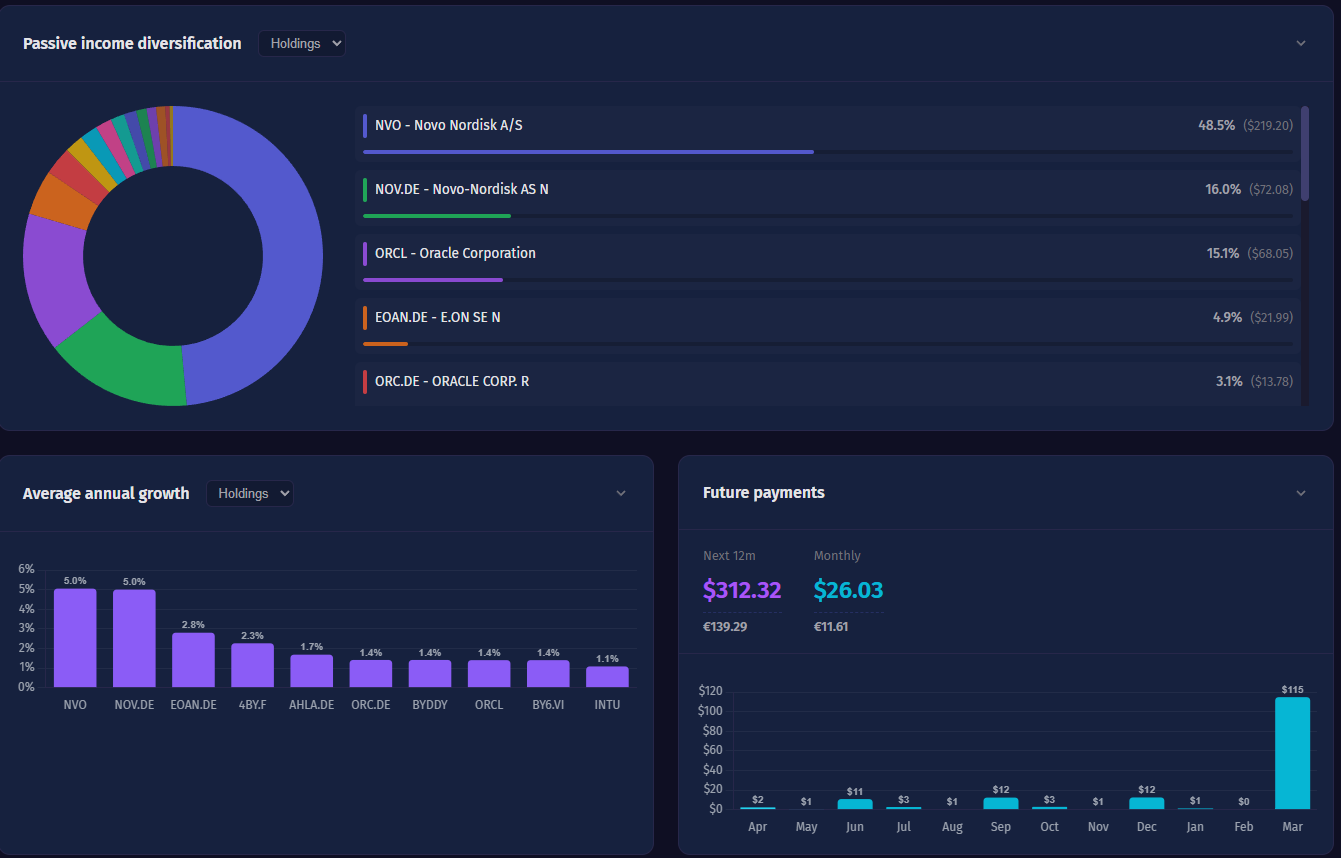
Task: Click the $312.32 Next 12m amount
Action: 741,590
